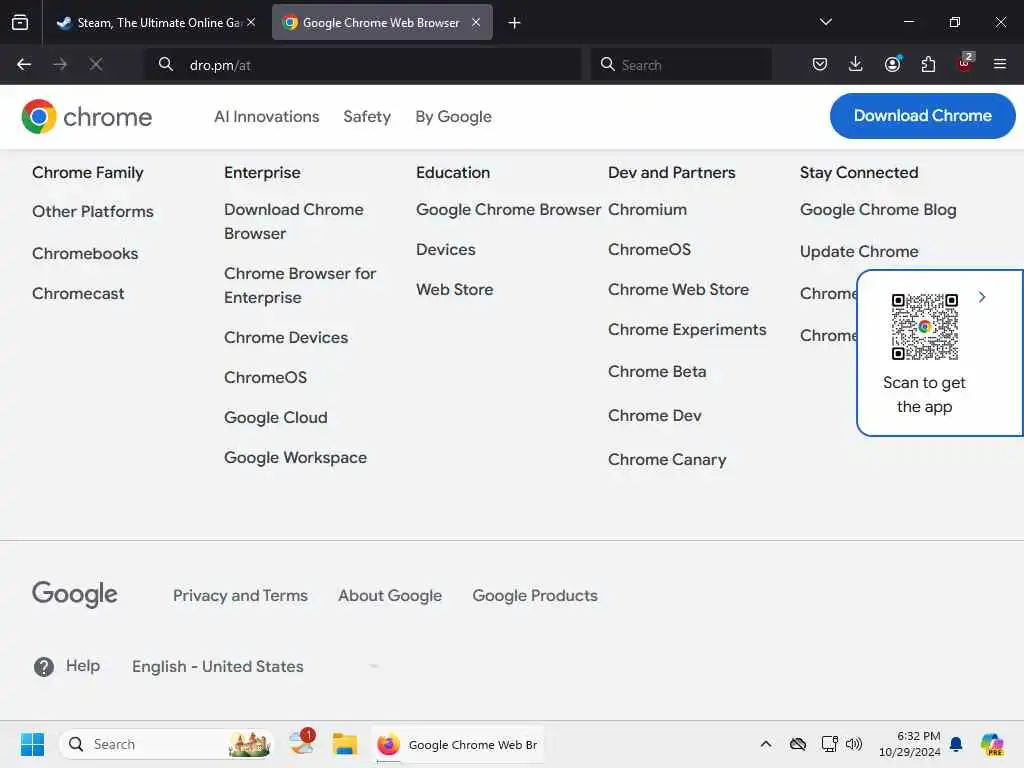Open the Google Cloud link

[x=276, y=417]
